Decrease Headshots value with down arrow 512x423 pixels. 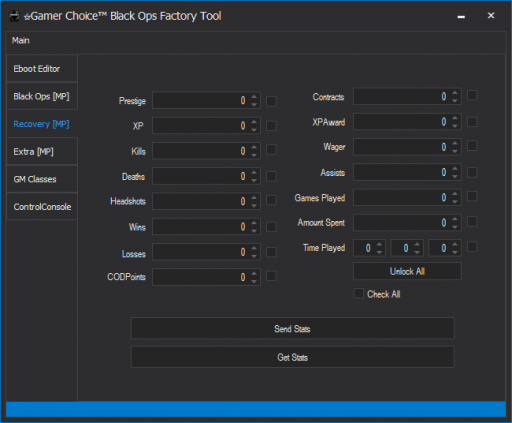click(254, 205)
